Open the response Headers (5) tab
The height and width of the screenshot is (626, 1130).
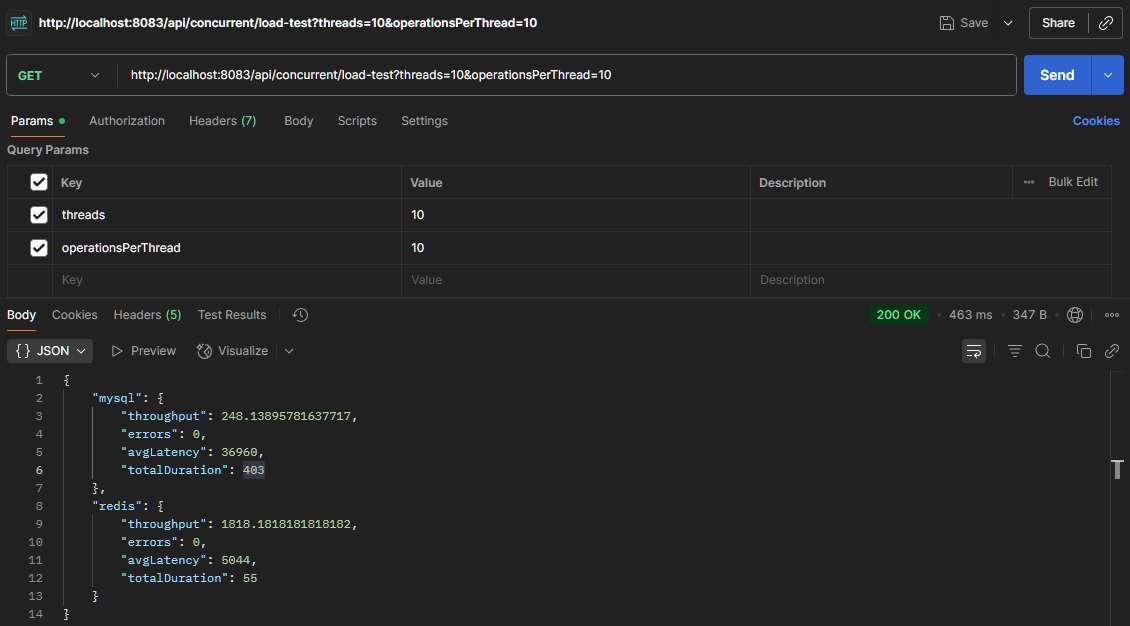coord(147,315)
